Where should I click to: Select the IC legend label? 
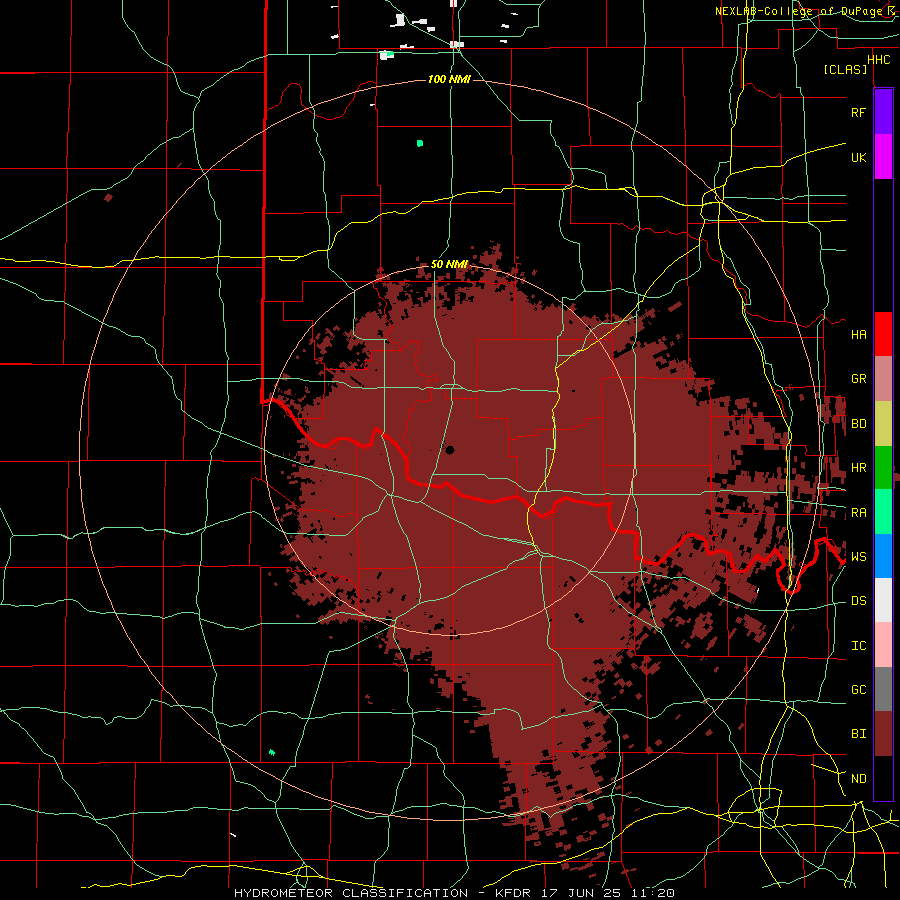[858, 645]
